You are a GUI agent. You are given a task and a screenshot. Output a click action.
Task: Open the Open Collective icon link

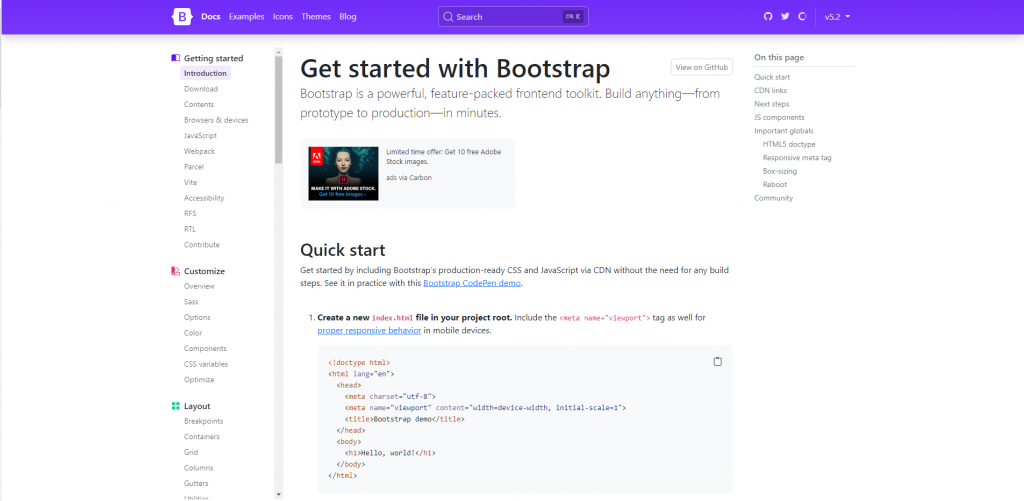(x=803, y=16)
